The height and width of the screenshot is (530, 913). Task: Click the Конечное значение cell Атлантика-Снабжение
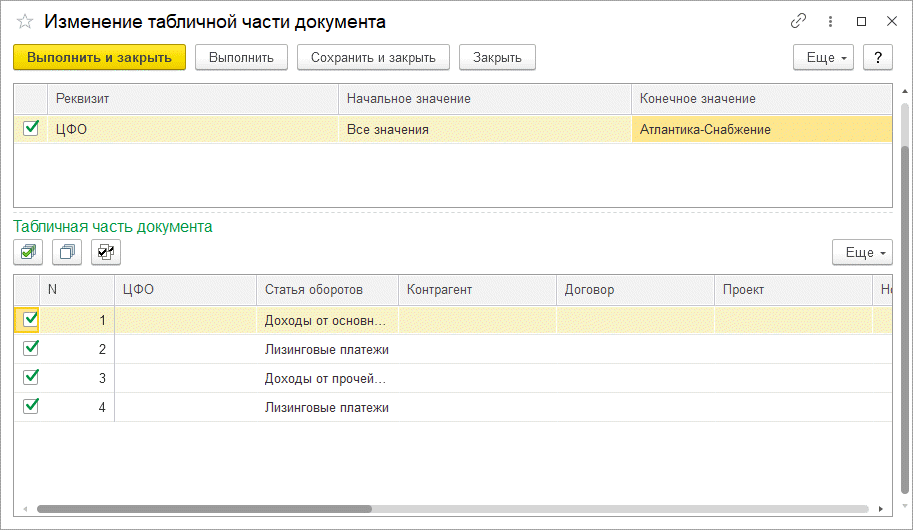tap(760, 129)
